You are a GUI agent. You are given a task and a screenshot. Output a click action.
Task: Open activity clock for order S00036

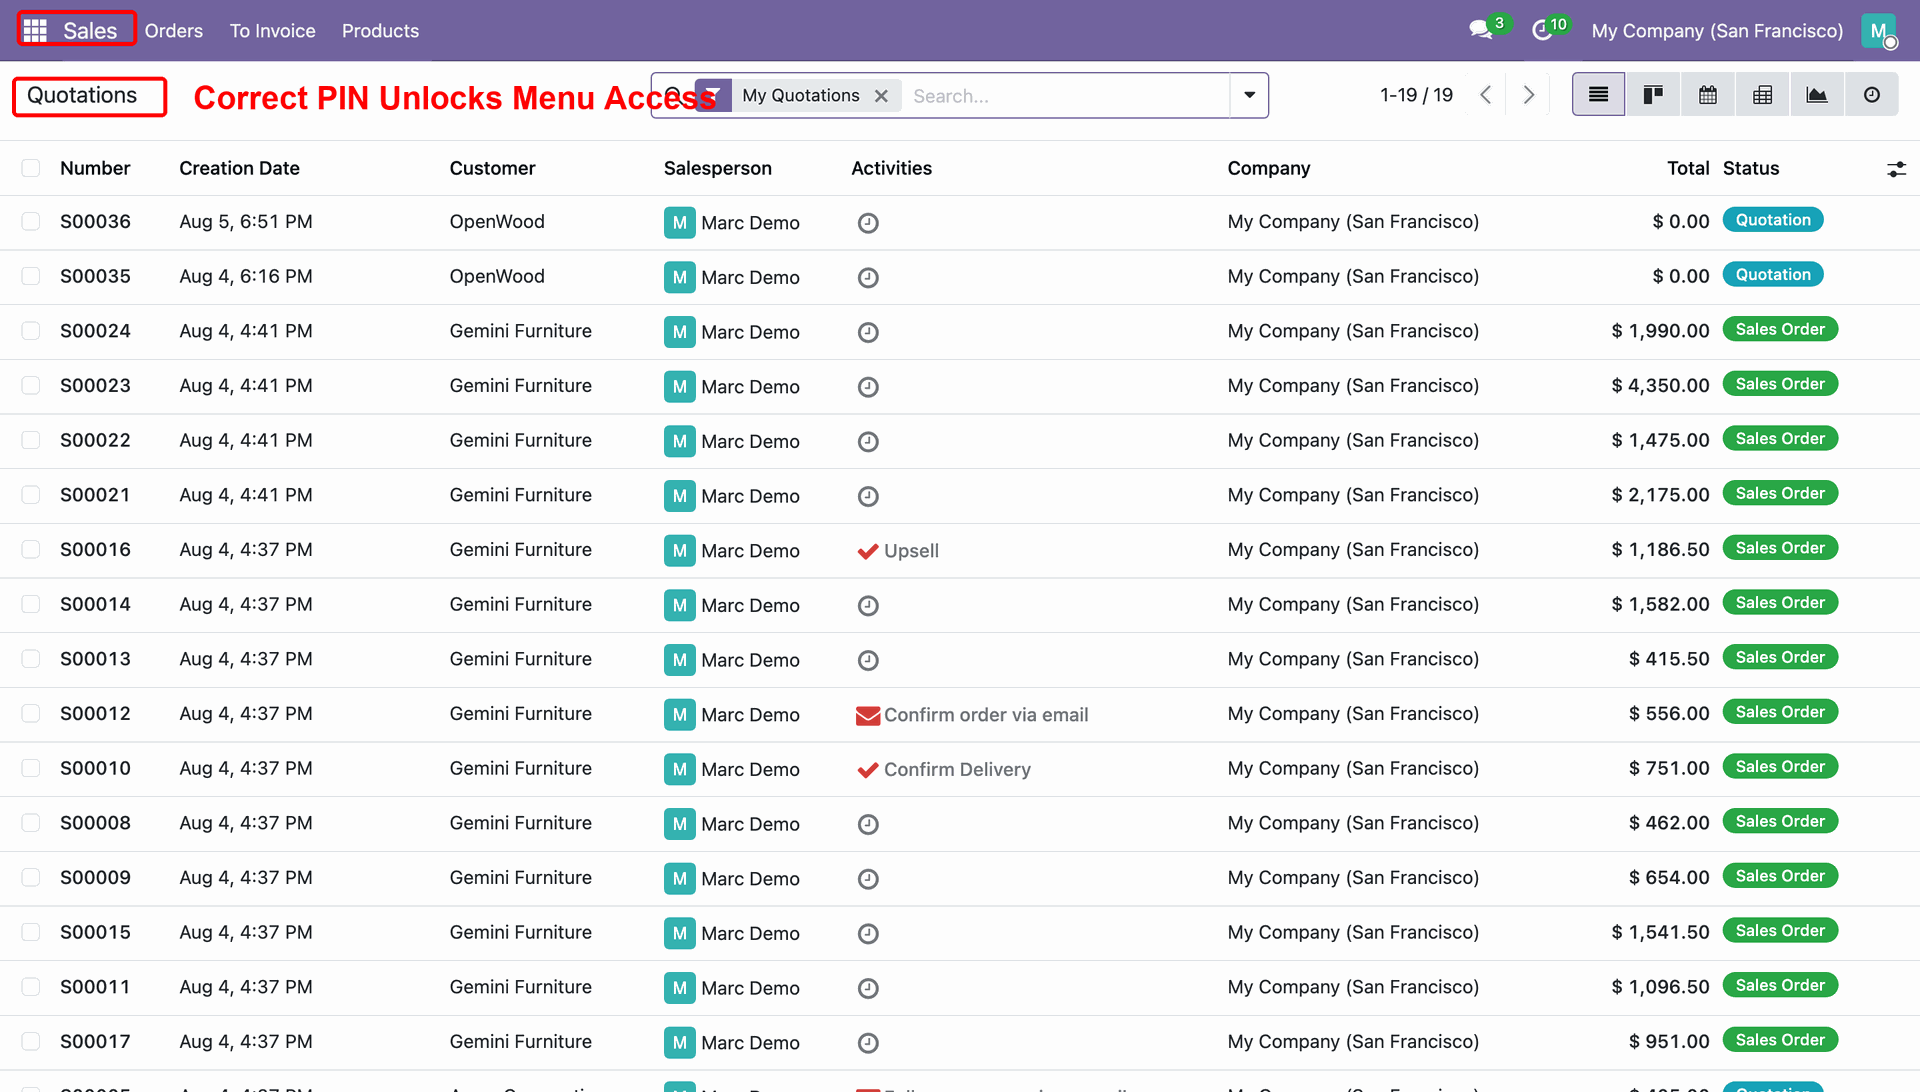point(868,223)
